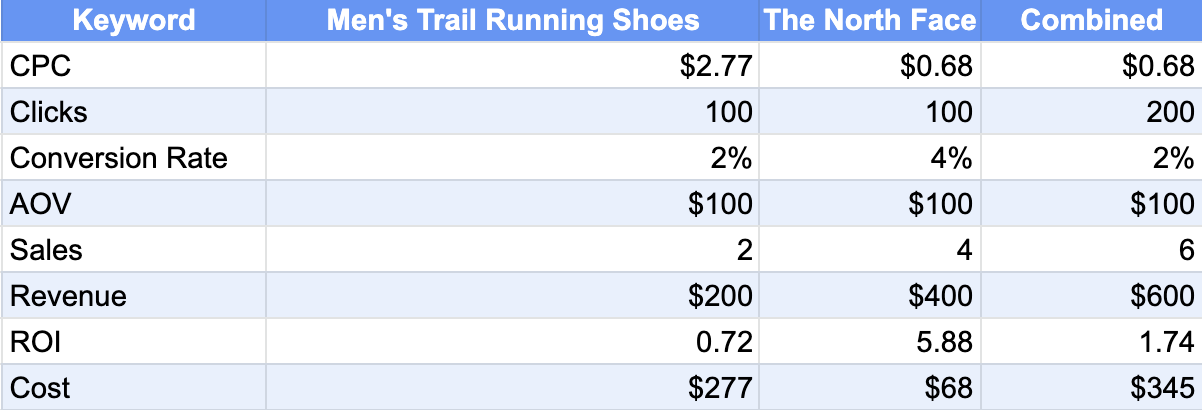This screenshot has height=410, width=1202.
Task: Select the Cost row label
Action: coord(133,387)
